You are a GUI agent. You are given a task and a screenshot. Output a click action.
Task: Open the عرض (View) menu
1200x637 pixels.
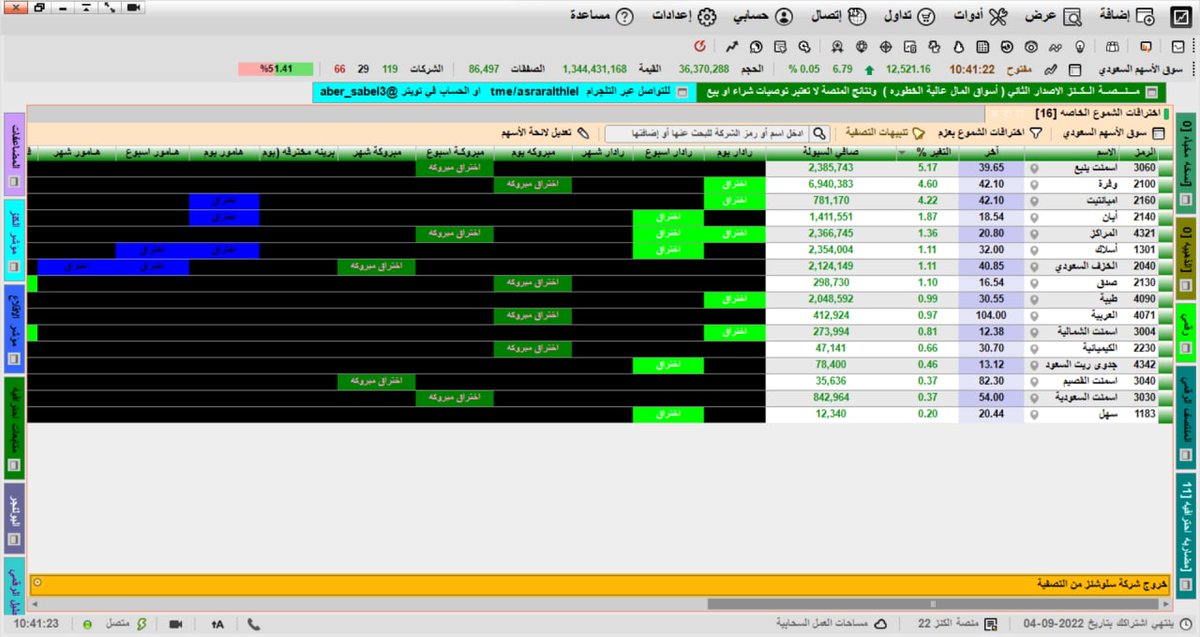[x=1053, y=17]
